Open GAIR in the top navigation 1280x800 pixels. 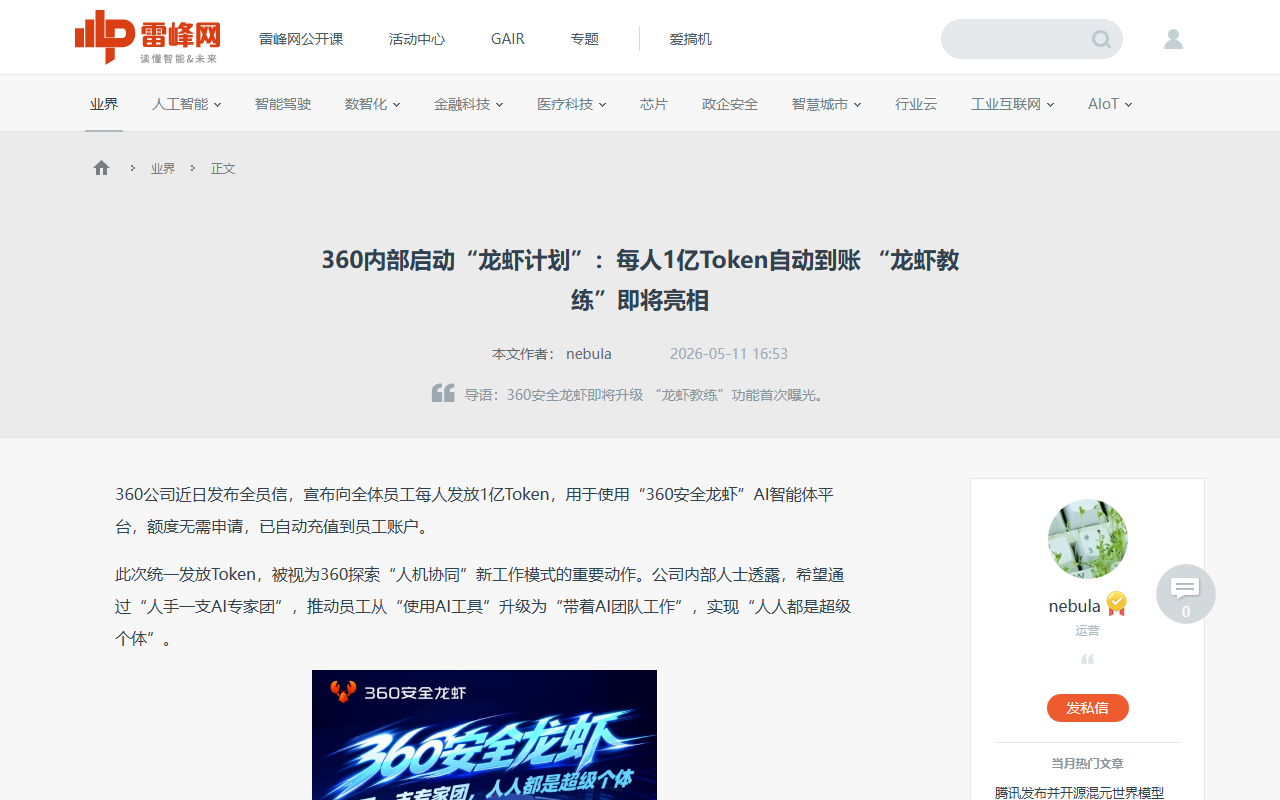coord(508,39)
